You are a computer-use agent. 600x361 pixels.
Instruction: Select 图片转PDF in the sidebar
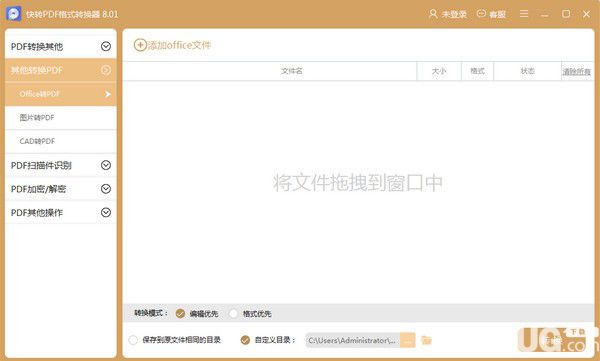[61, 118]
